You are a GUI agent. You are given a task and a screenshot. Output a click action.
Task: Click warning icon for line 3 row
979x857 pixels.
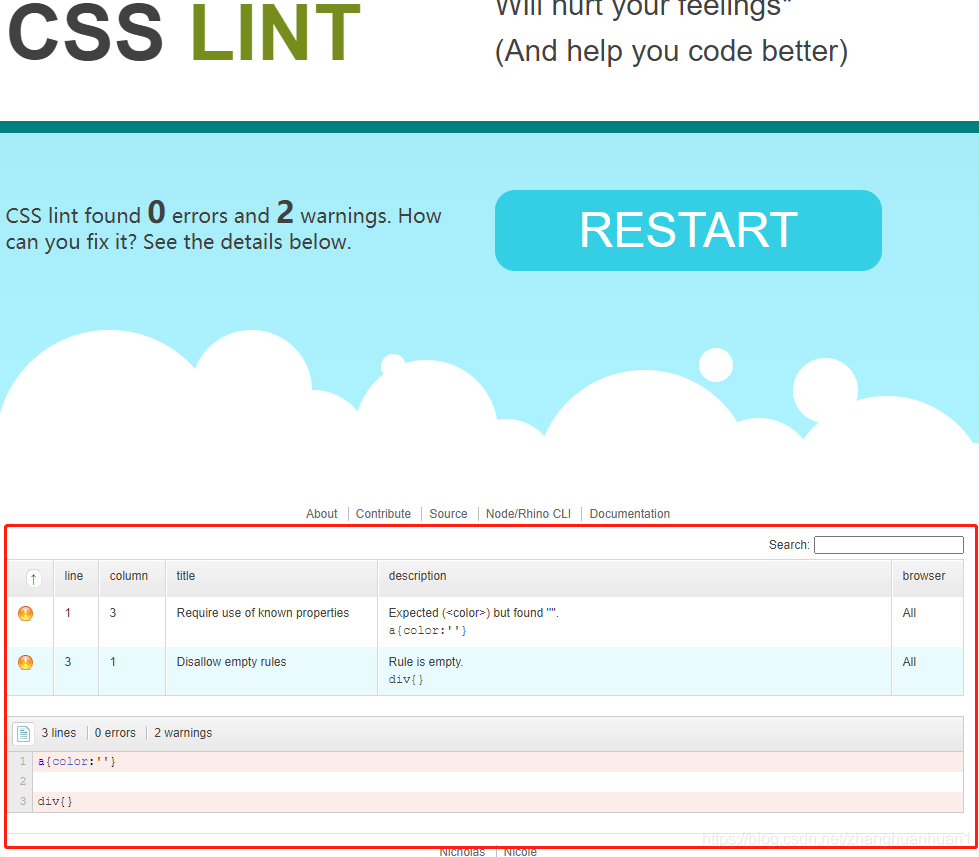coord(26,662)
